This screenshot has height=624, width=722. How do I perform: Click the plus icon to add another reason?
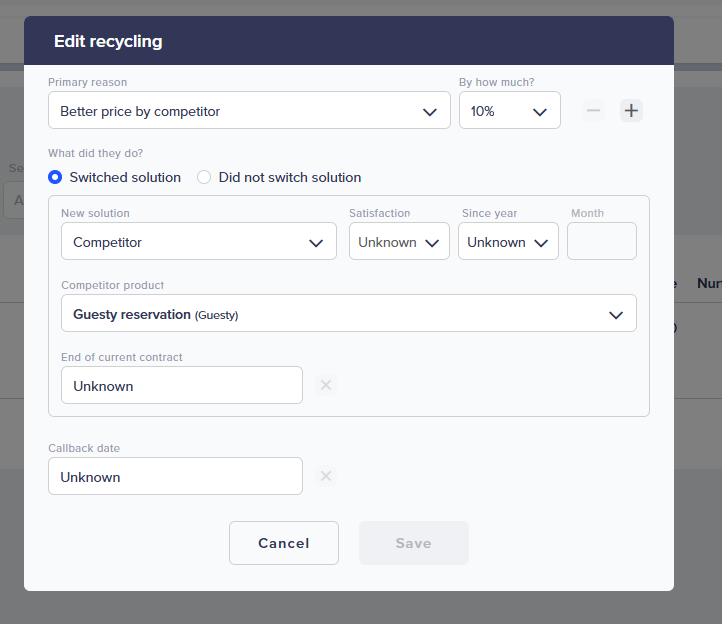click(631, 111)
